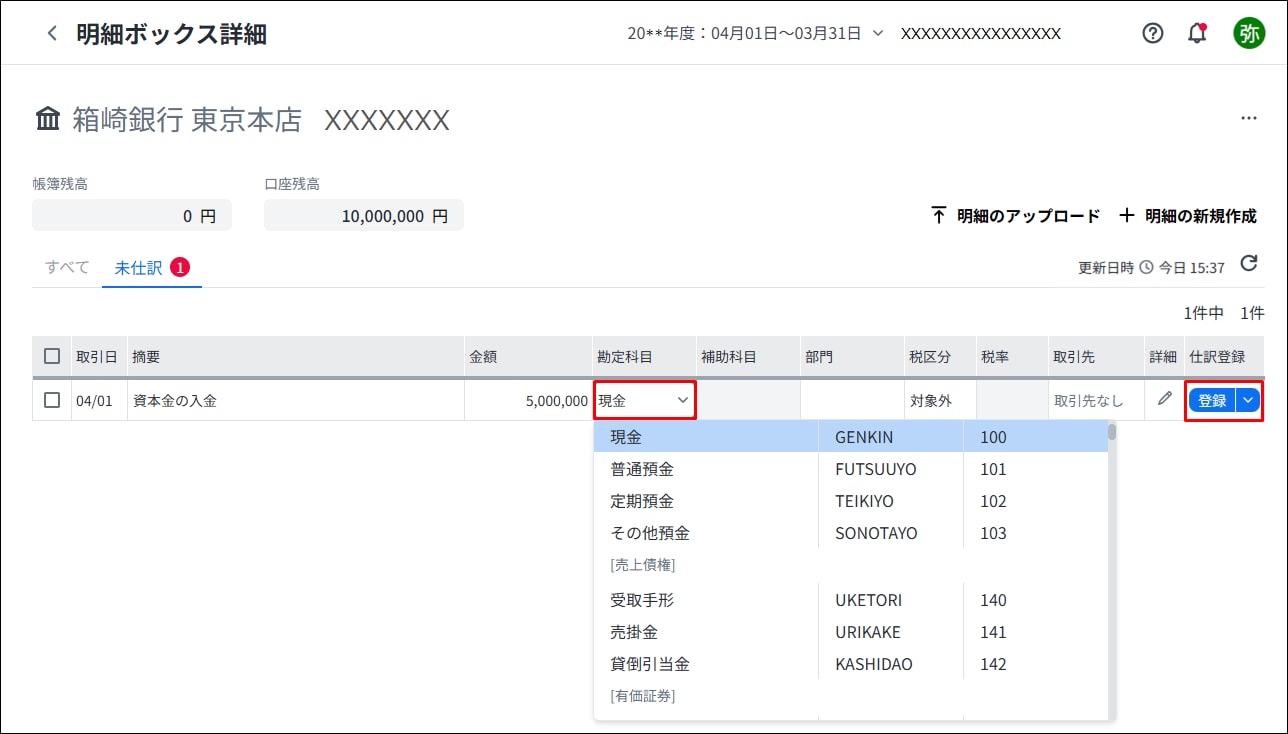Open the three-dot more options menu
This screenshot has width=1288, height=734.
pos(1248,118)
